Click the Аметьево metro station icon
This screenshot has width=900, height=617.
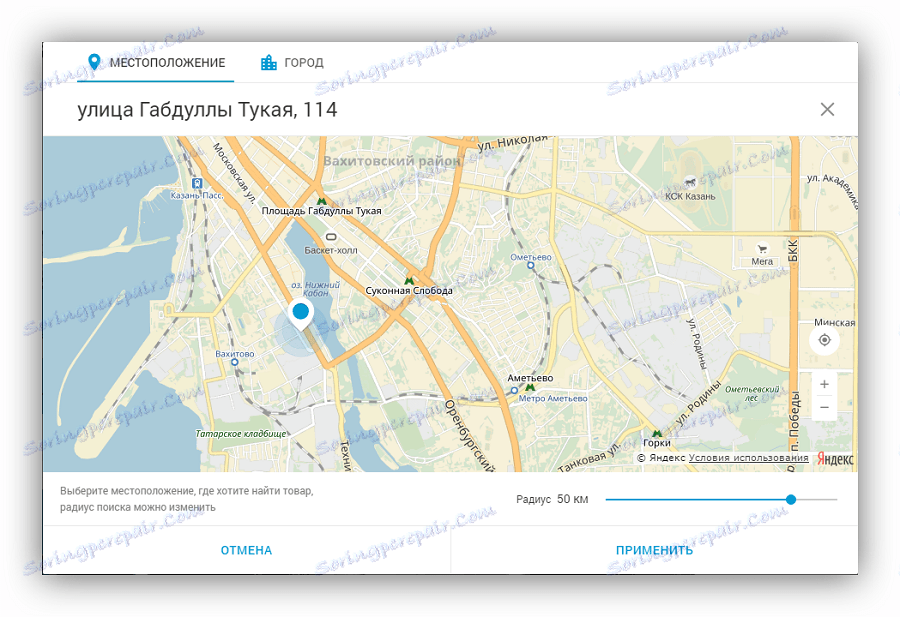pos(530,387)
